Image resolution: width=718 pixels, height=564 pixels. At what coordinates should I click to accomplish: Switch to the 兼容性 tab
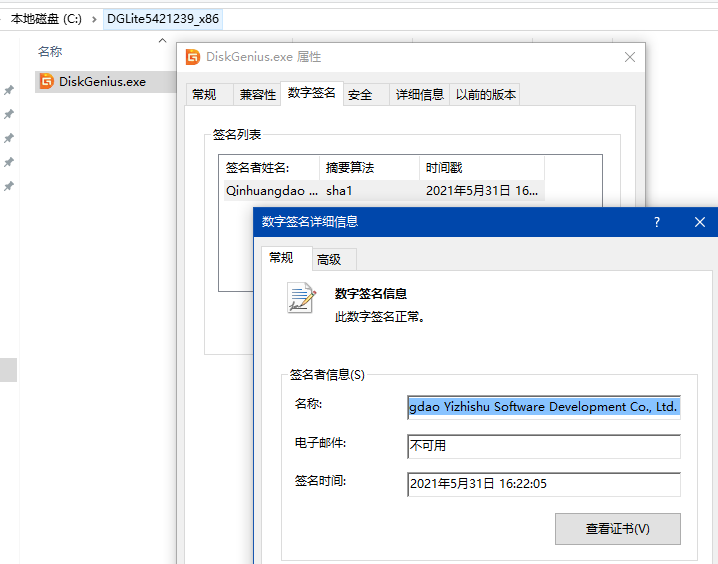coord(257,95)
